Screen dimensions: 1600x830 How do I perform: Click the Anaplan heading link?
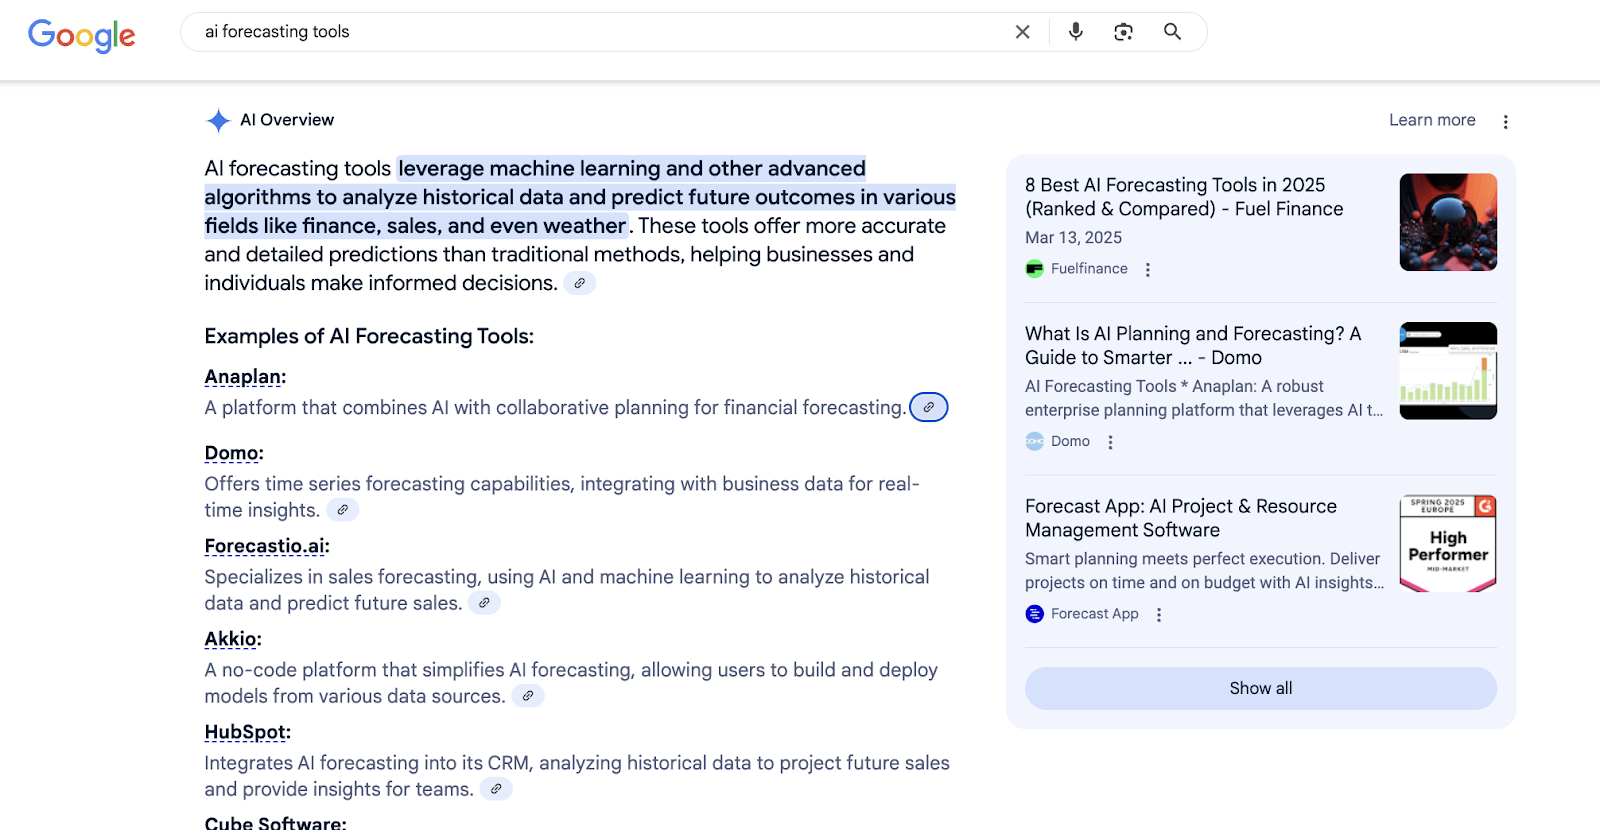point(245,377)
